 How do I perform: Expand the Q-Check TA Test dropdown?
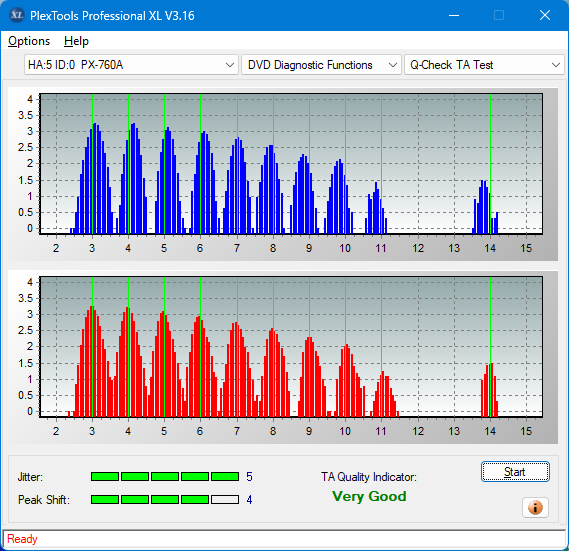(x=484, y=65)
